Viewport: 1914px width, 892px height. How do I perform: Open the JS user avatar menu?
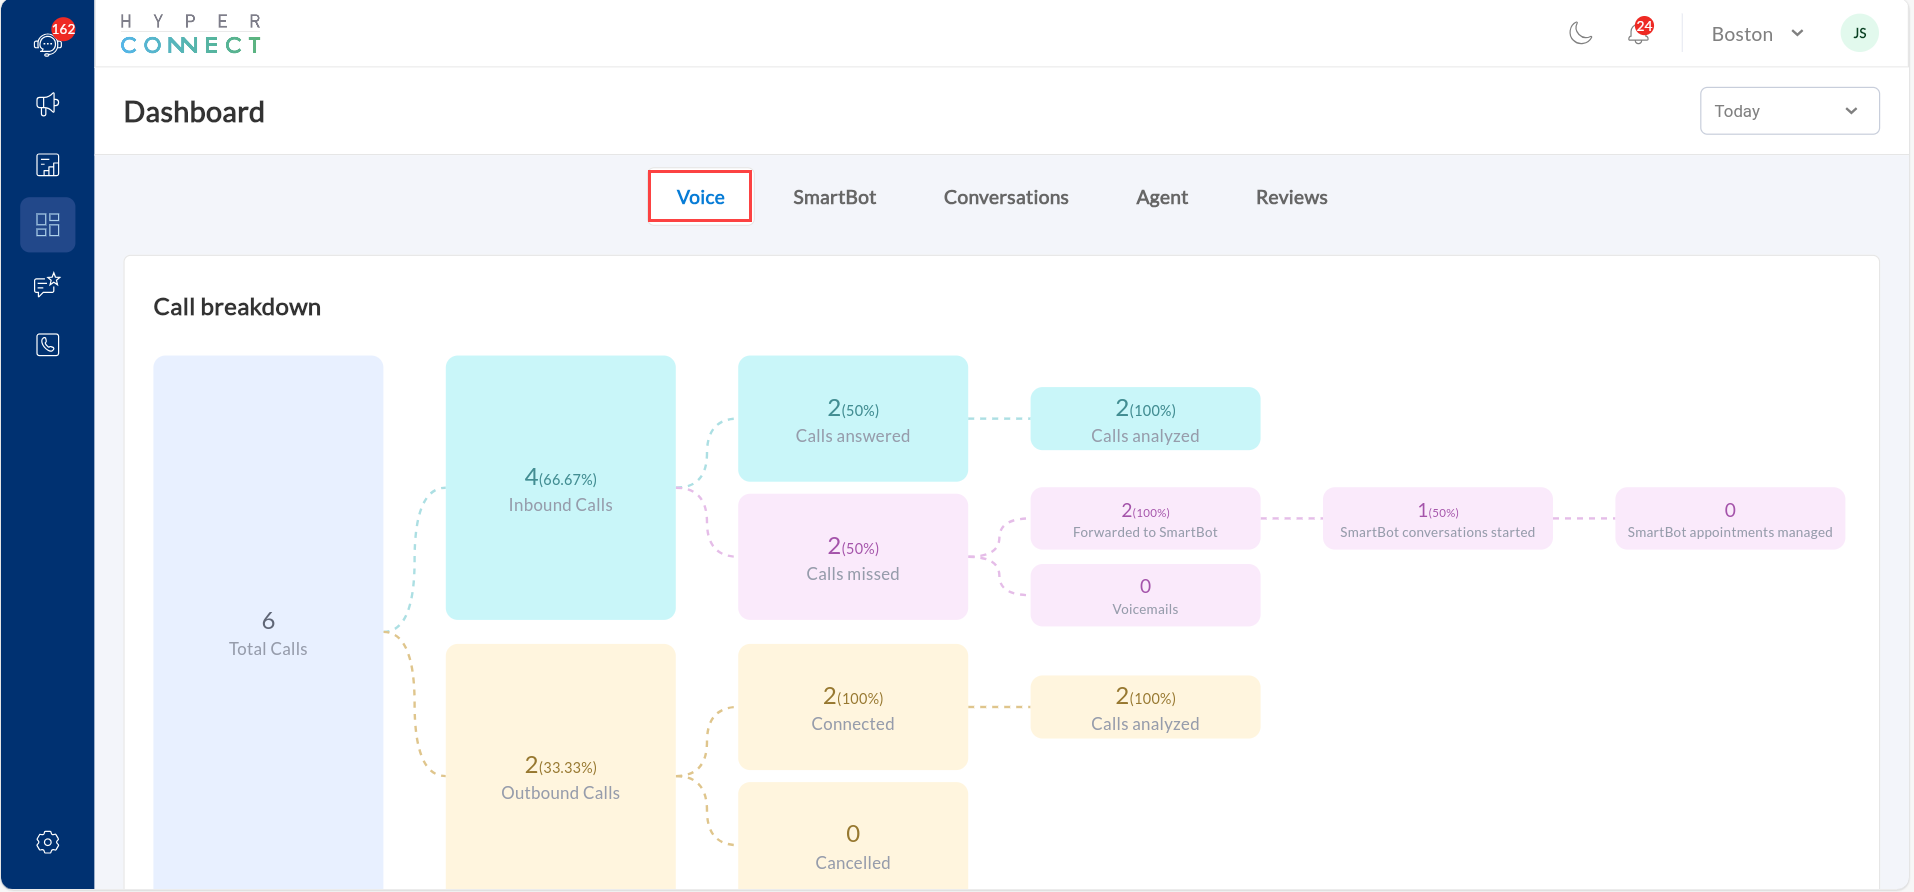1859,33
